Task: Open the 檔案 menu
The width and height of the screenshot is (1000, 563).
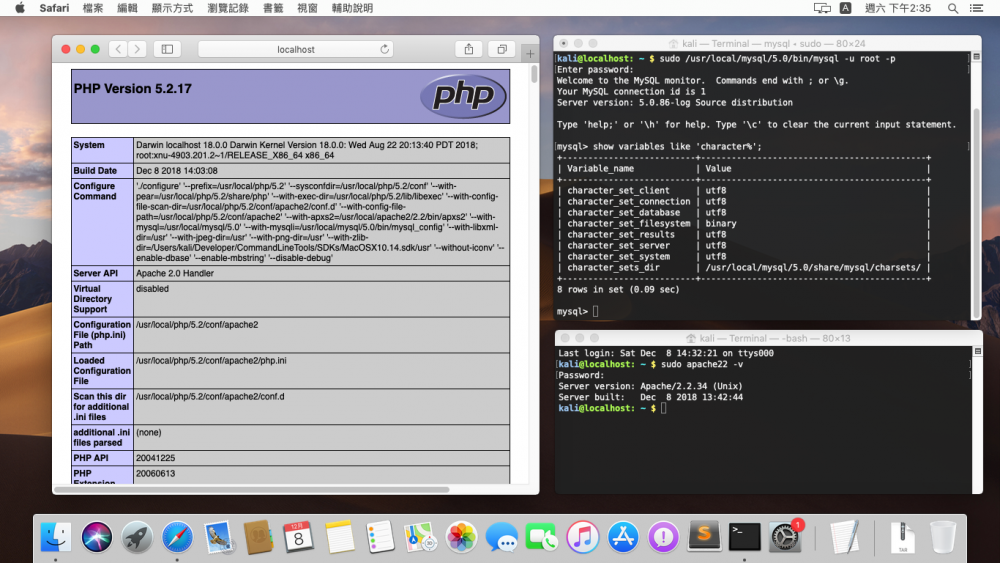Action: (x=93, y=8)
